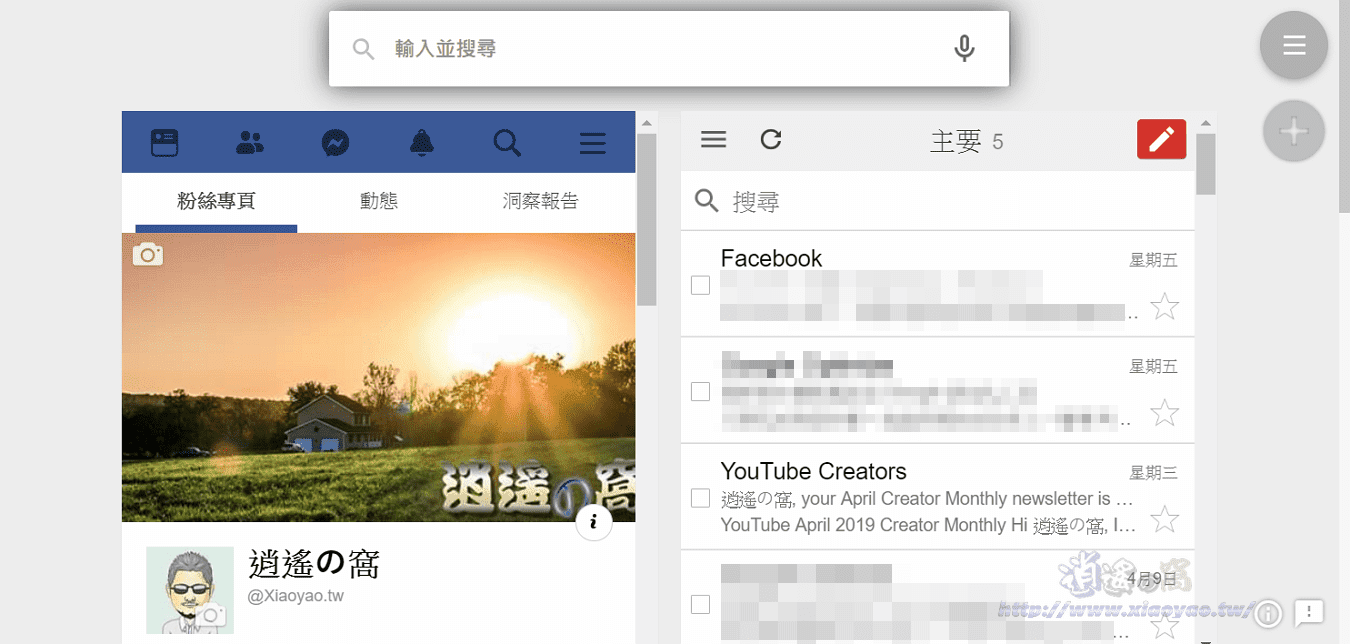The height and width of the screenshot is (644, 1350).
Task: Open the Messenger icon
Action: [336, 143]
